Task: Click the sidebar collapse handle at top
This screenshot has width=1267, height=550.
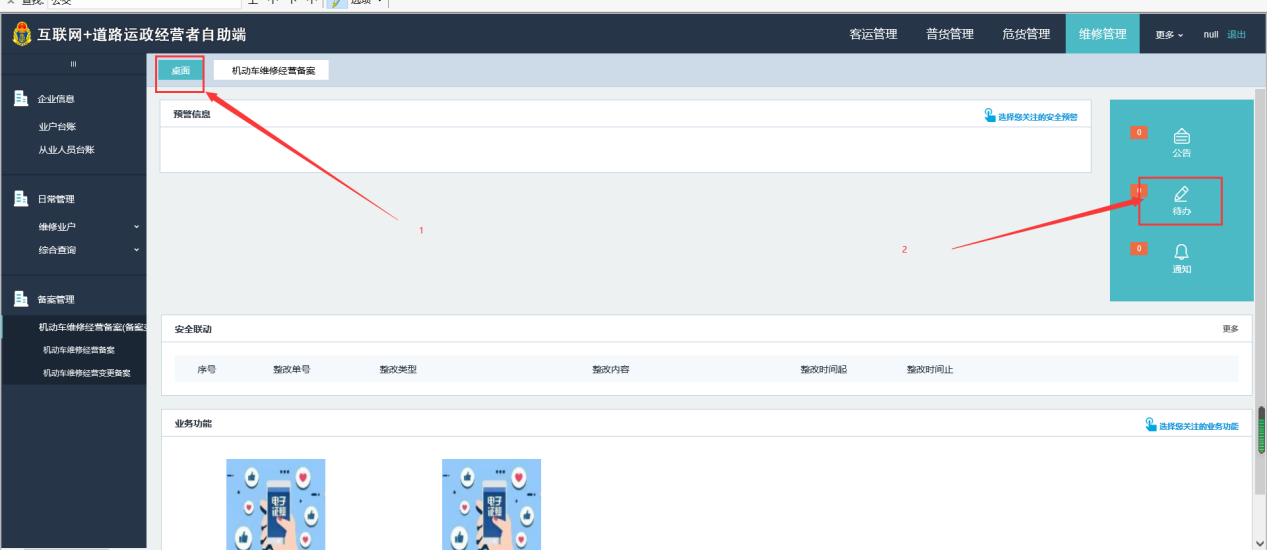Action: click(73, 64)
